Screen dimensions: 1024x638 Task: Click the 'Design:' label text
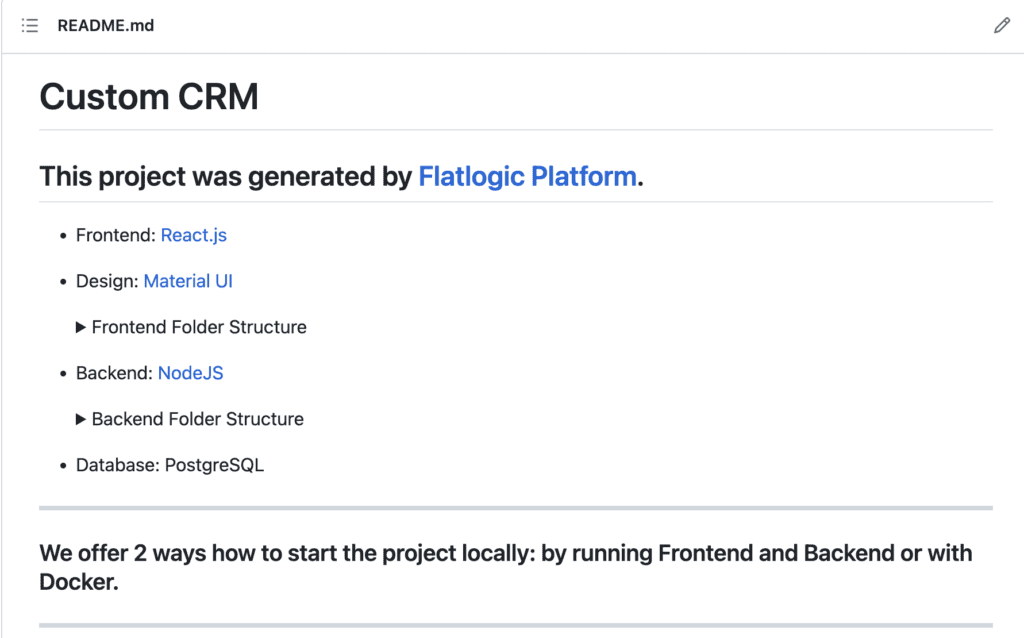[107, 281]
